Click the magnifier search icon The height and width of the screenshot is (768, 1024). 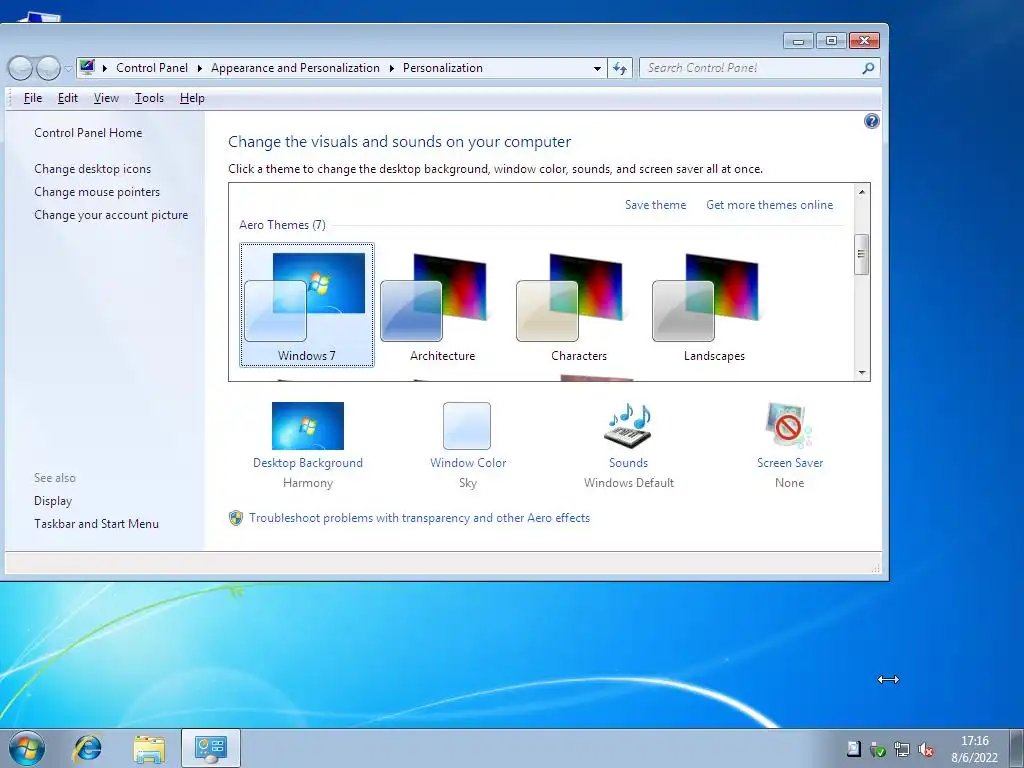point(868,68)
